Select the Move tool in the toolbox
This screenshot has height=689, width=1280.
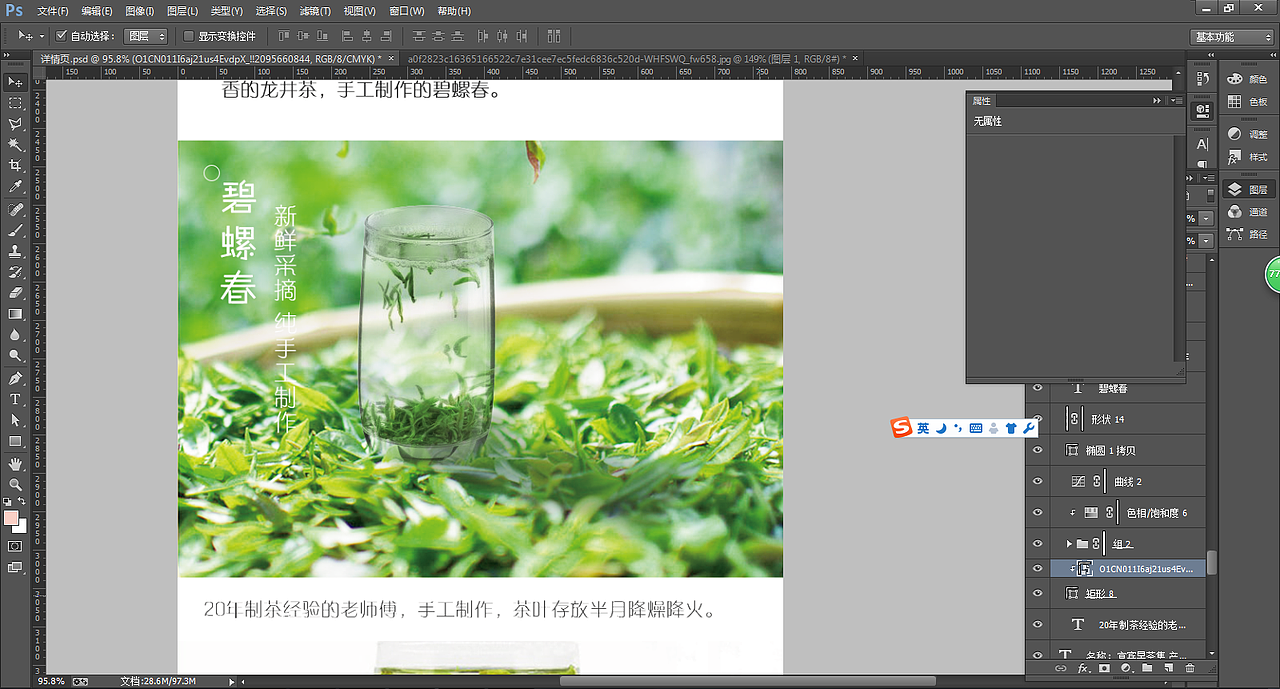[15, 82]
